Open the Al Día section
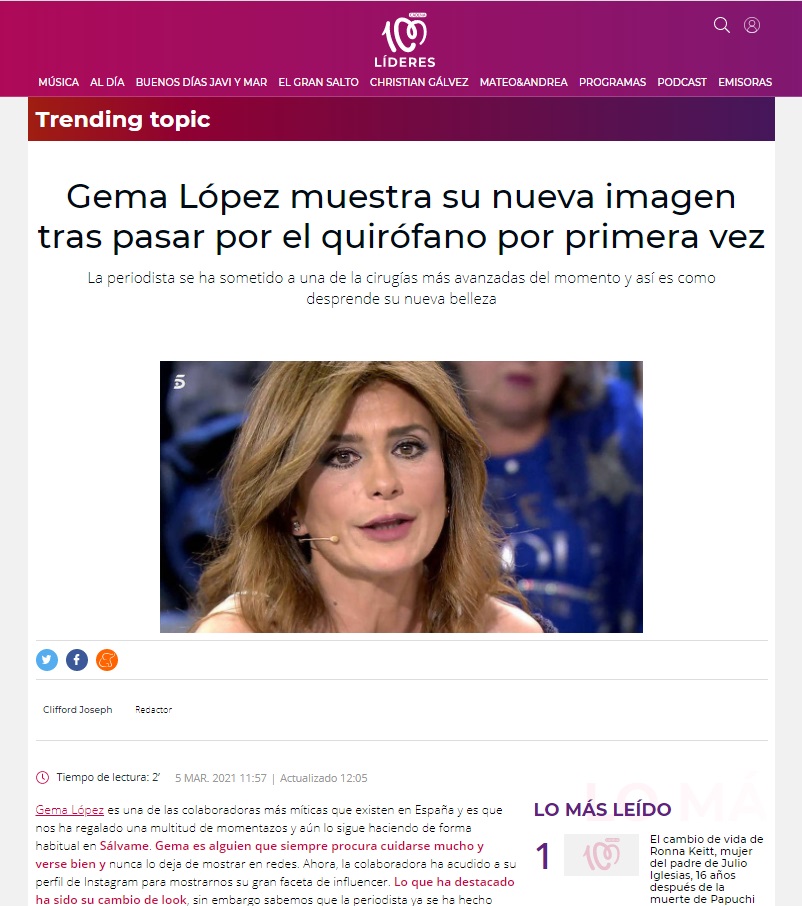 107,82
